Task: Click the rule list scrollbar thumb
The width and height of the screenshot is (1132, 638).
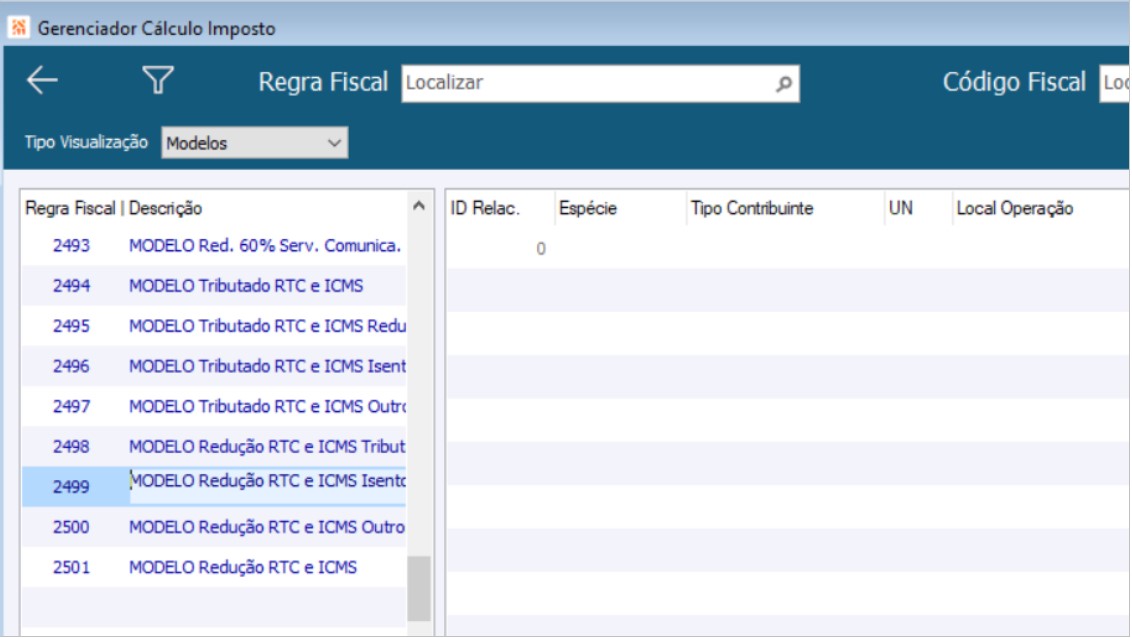Action: click(419, 588)
